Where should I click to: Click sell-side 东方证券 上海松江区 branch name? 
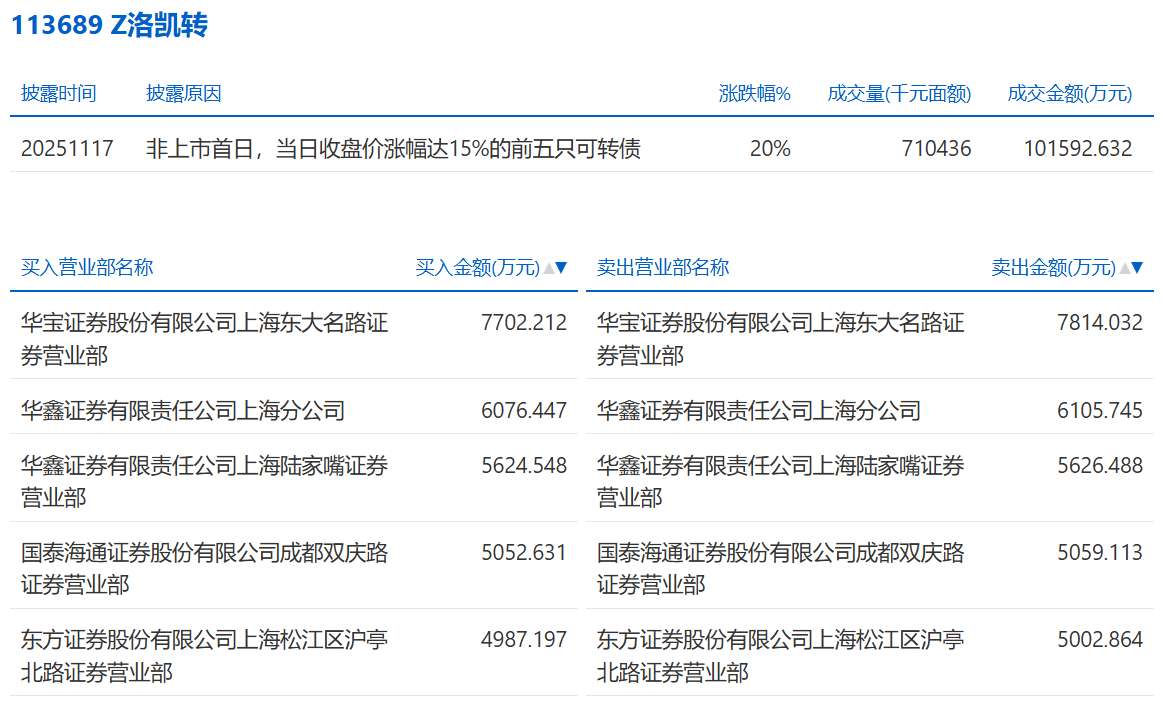point(780,655)
